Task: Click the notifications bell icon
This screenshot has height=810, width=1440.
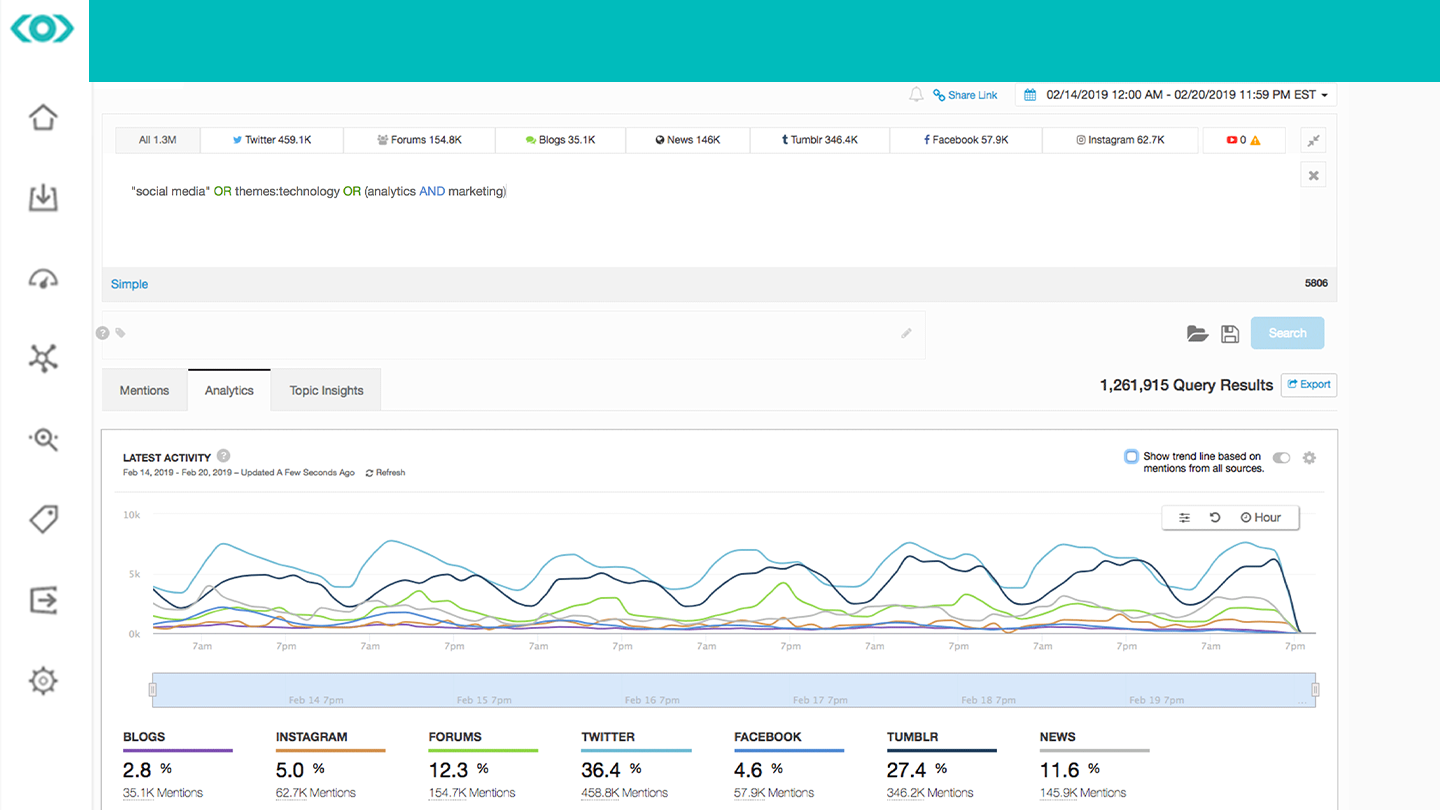Action: 915,94
